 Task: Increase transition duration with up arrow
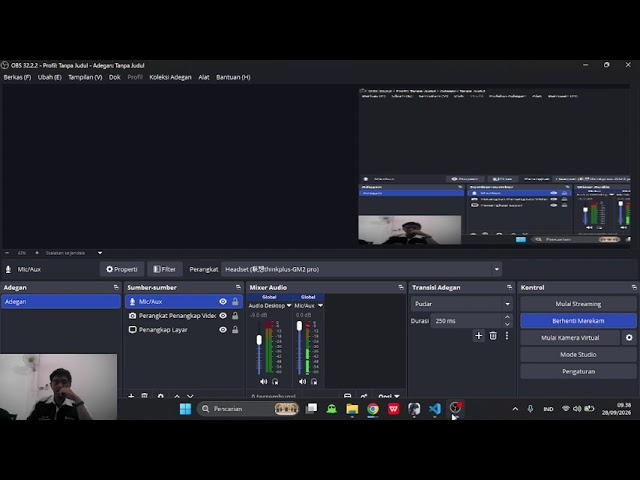click(507, 317)
